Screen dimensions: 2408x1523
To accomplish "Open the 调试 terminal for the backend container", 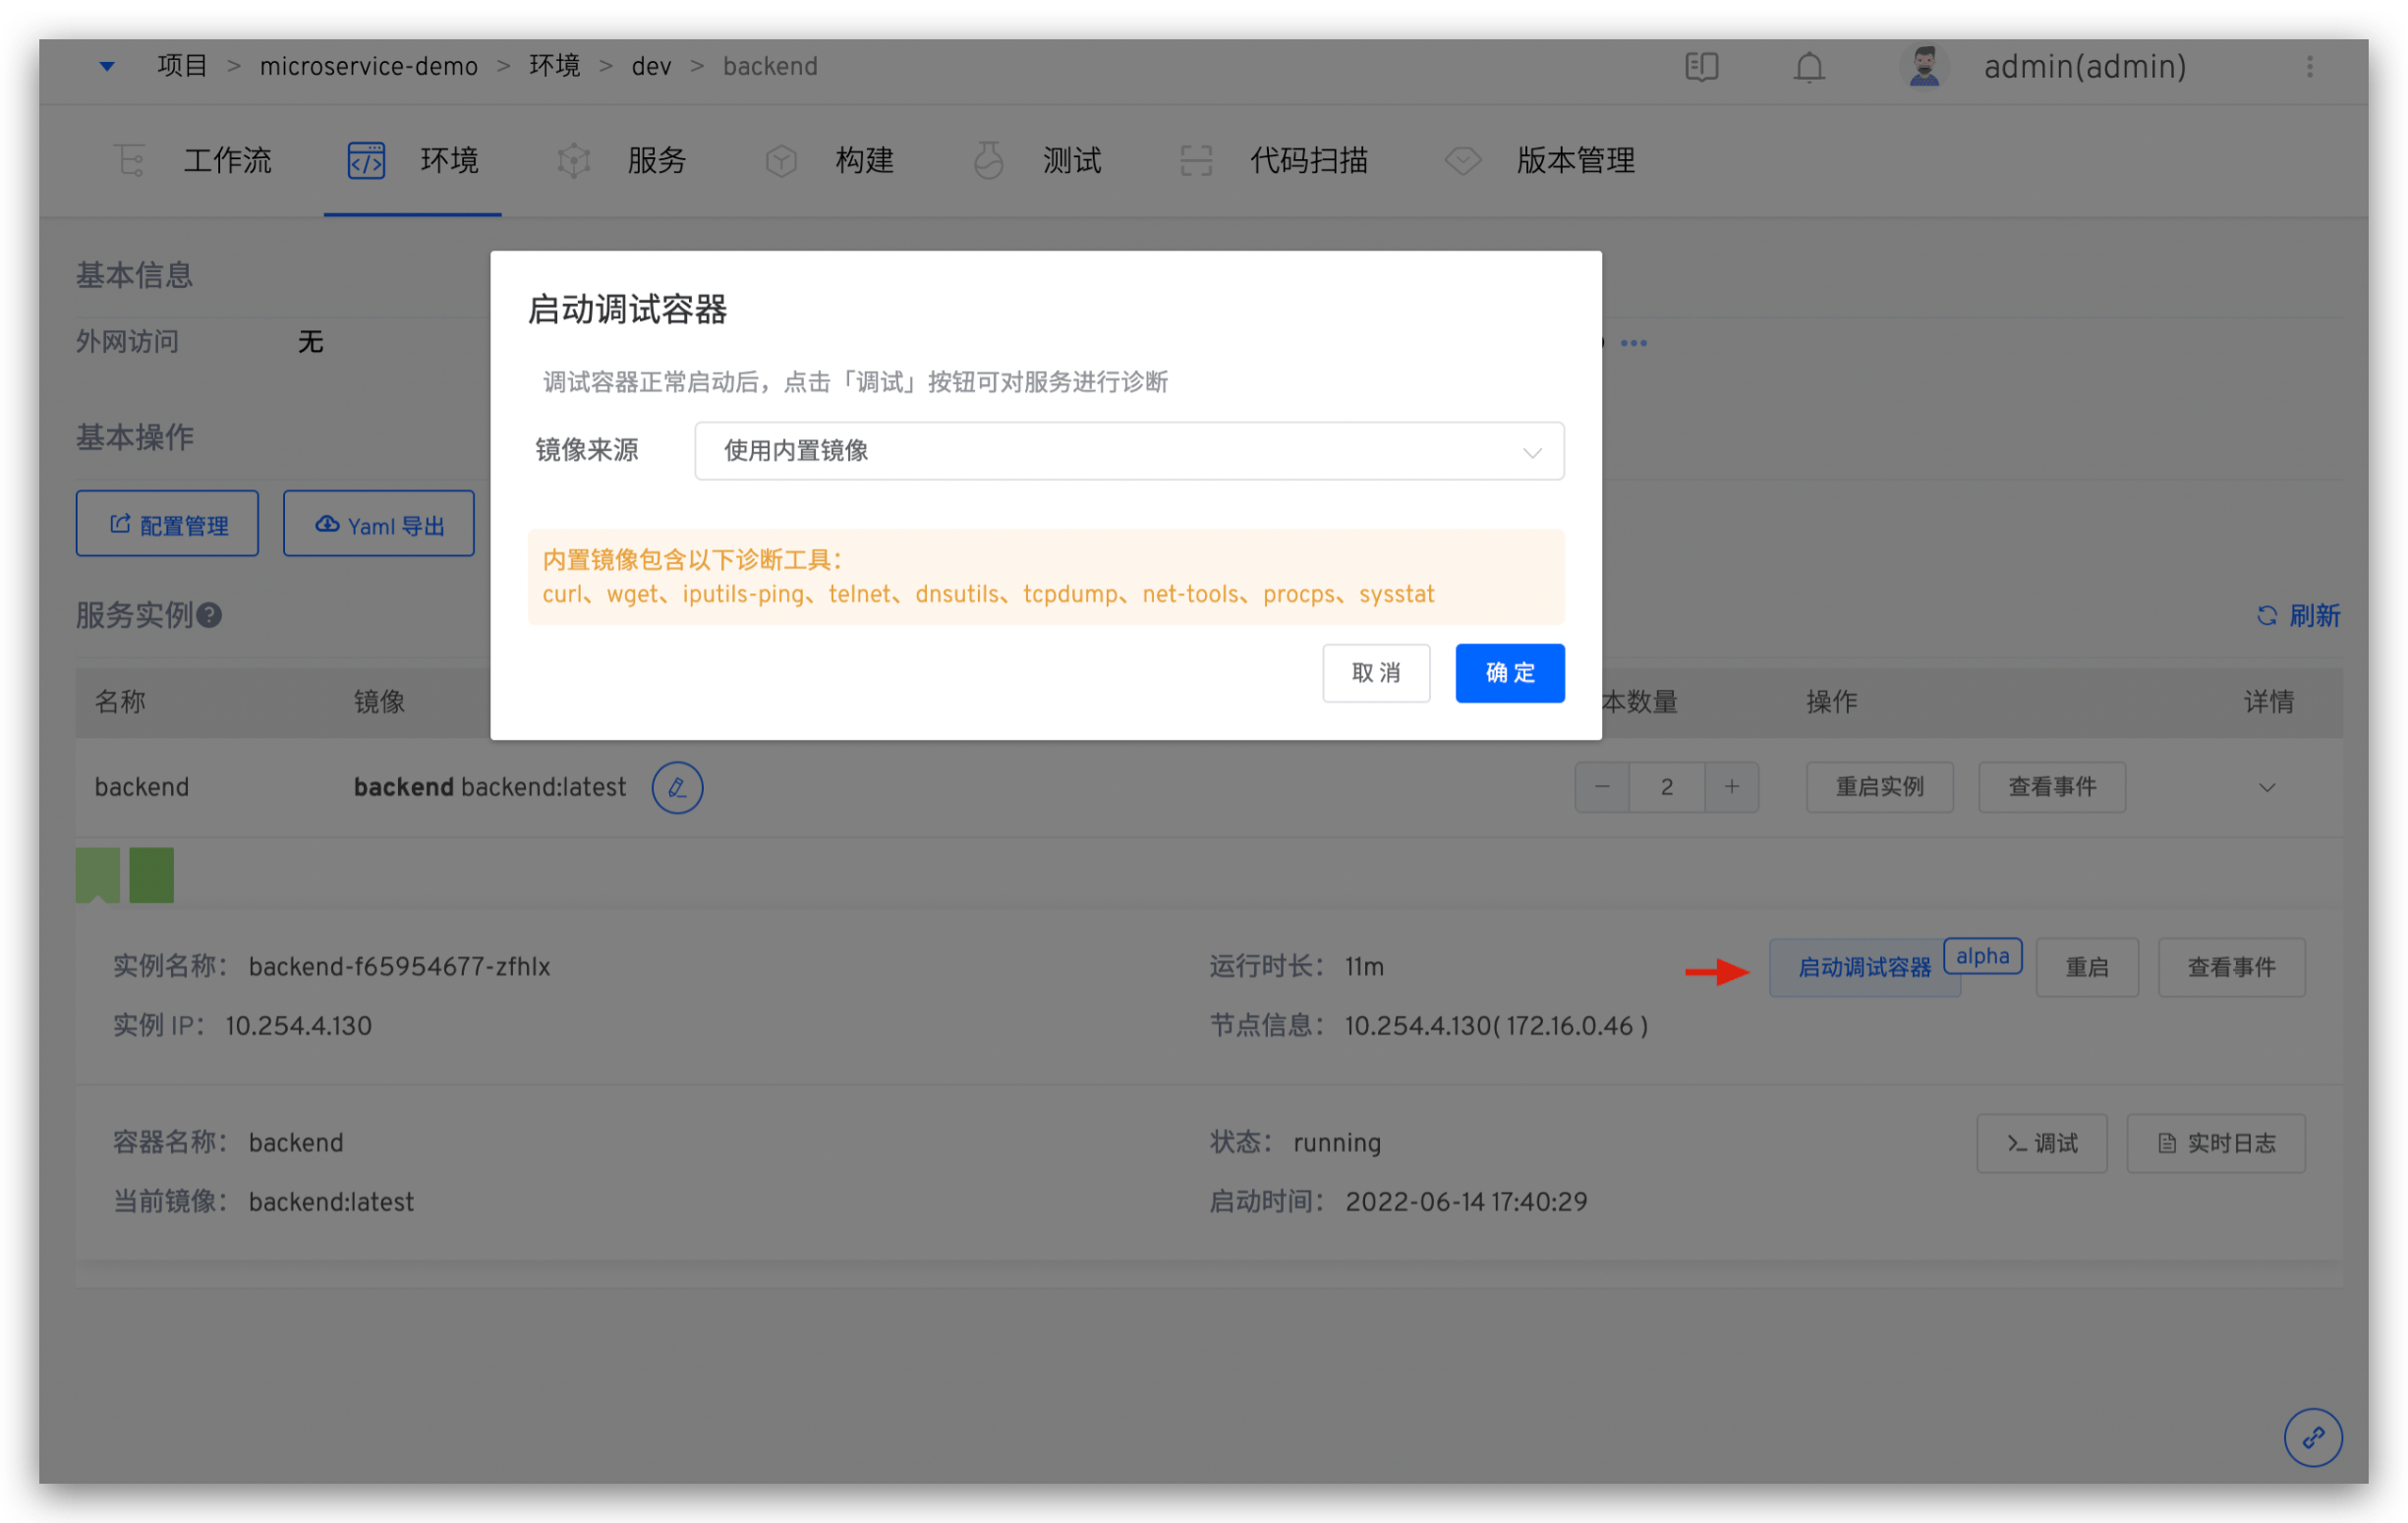I will click(2041, 1142).
